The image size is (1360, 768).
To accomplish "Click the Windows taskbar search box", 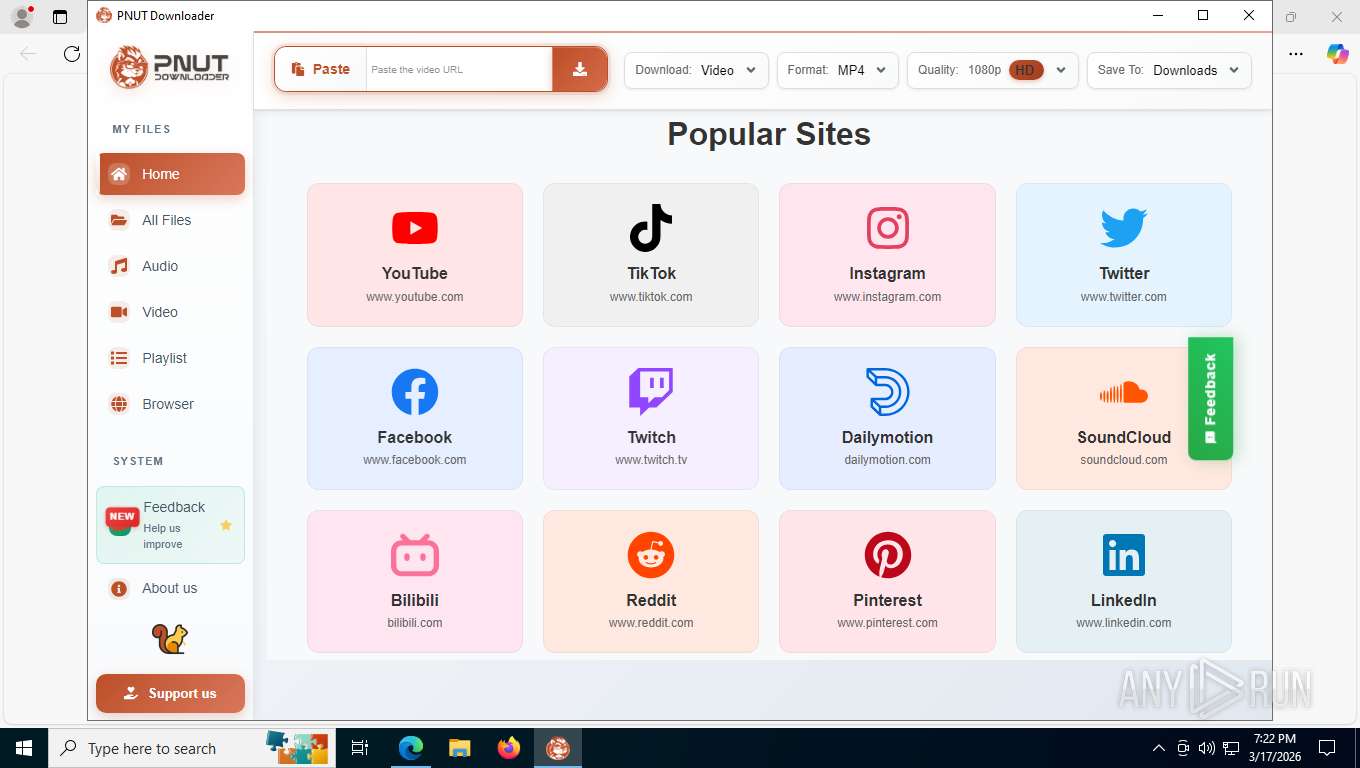I will [x=190, y=747].
